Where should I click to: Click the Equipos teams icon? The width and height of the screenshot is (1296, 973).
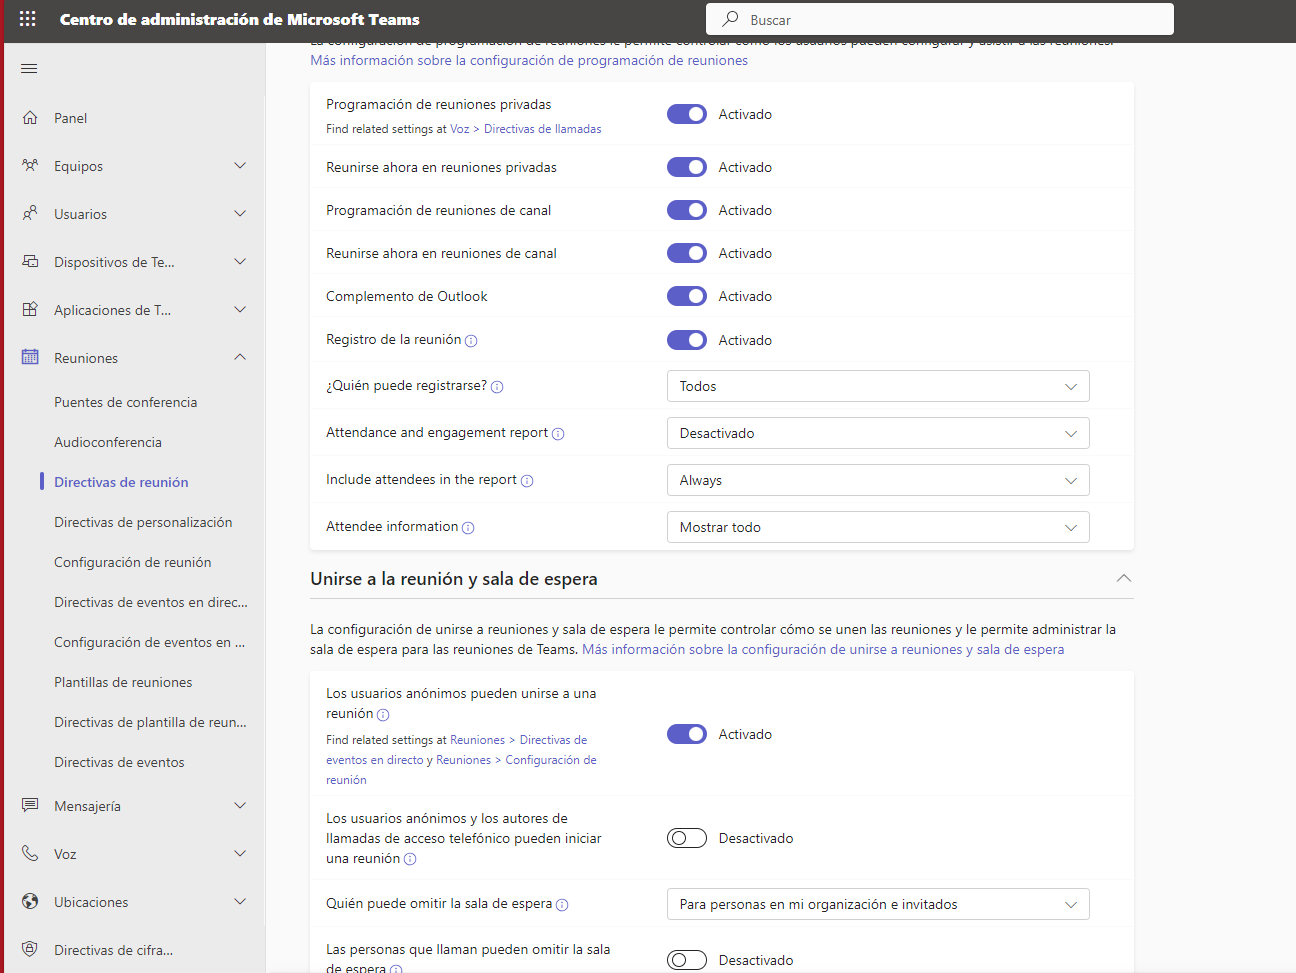coord(30,165)
